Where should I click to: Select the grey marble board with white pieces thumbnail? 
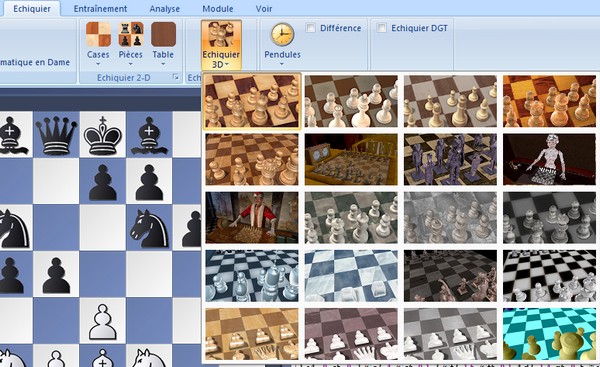click(351, 101)
